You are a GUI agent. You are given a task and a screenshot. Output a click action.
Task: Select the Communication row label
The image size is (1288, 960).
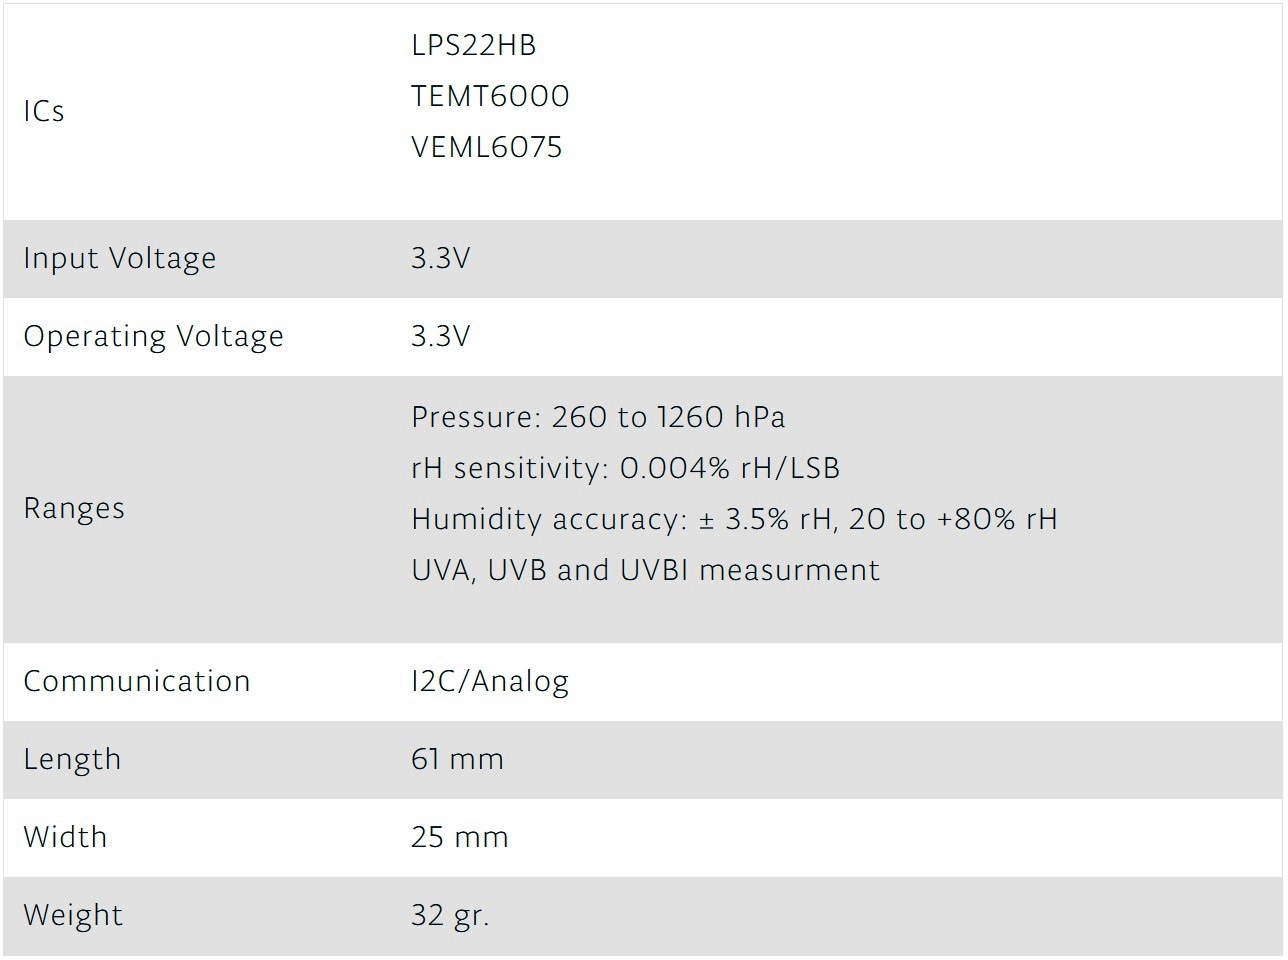pyautogui.click(x=137, y=681)
